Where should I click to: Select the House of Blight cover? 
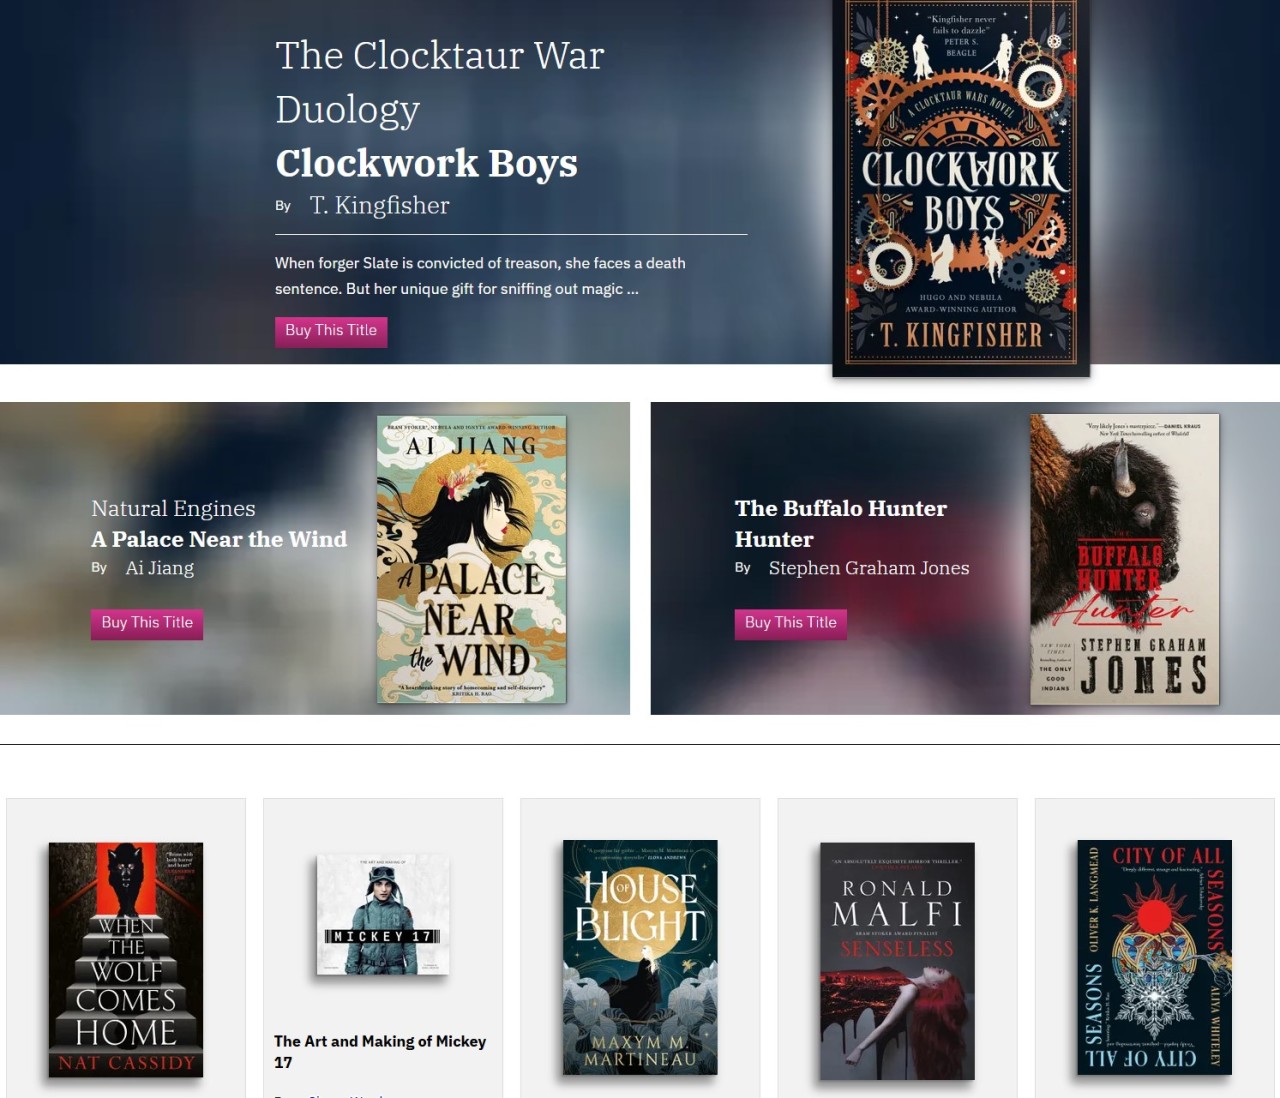pos(640,958)
